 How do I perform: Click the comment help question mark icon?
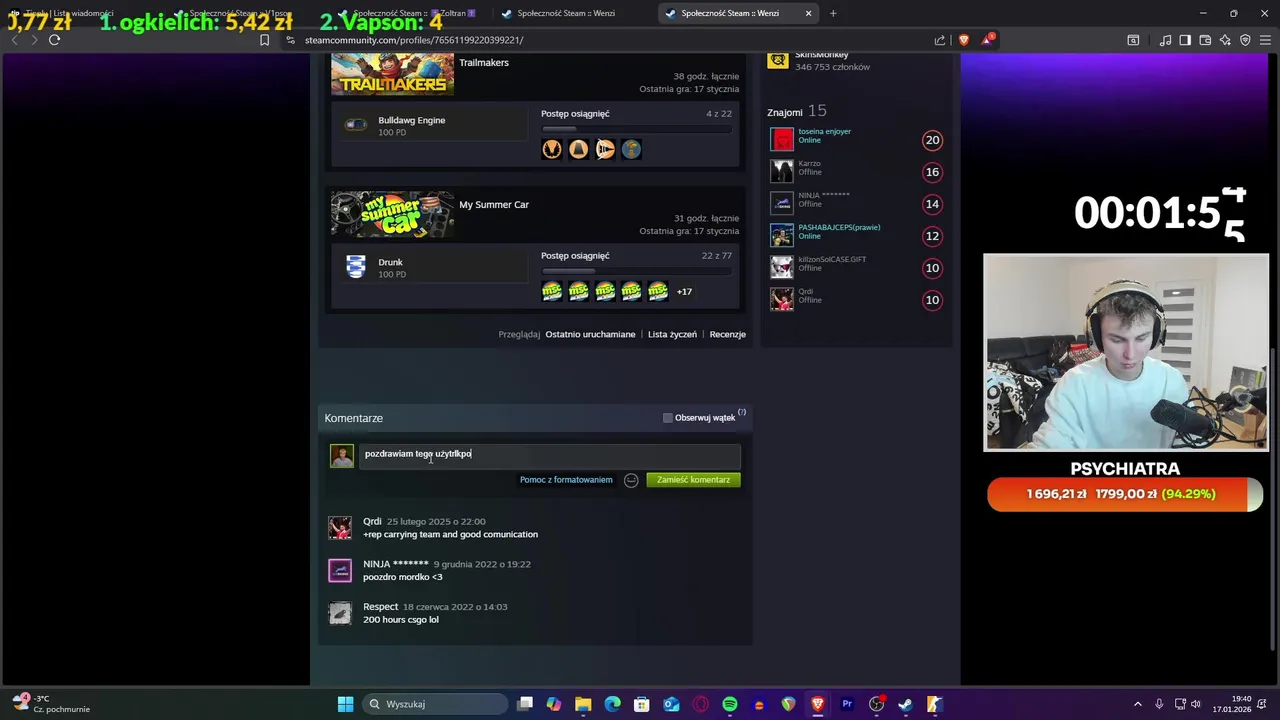click(742, 412)
